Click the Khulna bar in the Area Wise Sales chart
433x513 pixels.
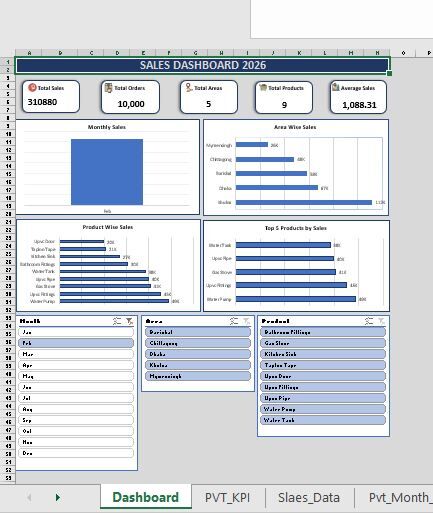click(304, 202)
